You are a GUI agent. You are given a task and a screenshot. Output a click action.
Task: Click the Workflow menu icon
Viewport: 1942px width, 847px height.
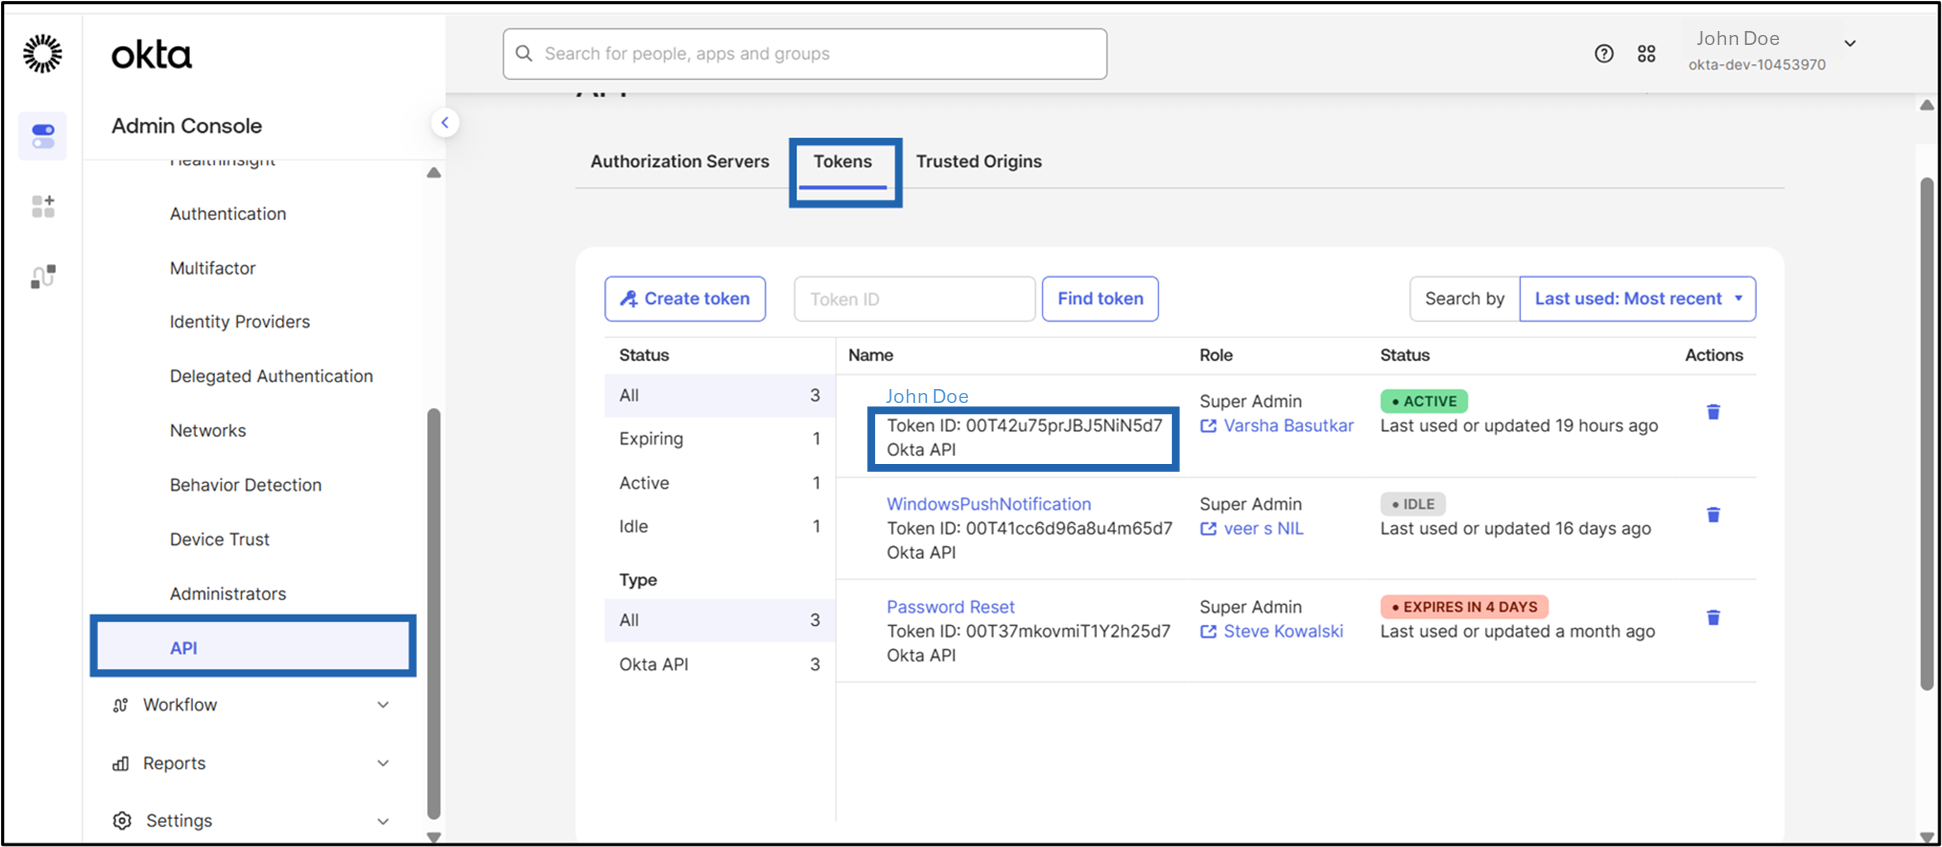(x=121, y=705)
